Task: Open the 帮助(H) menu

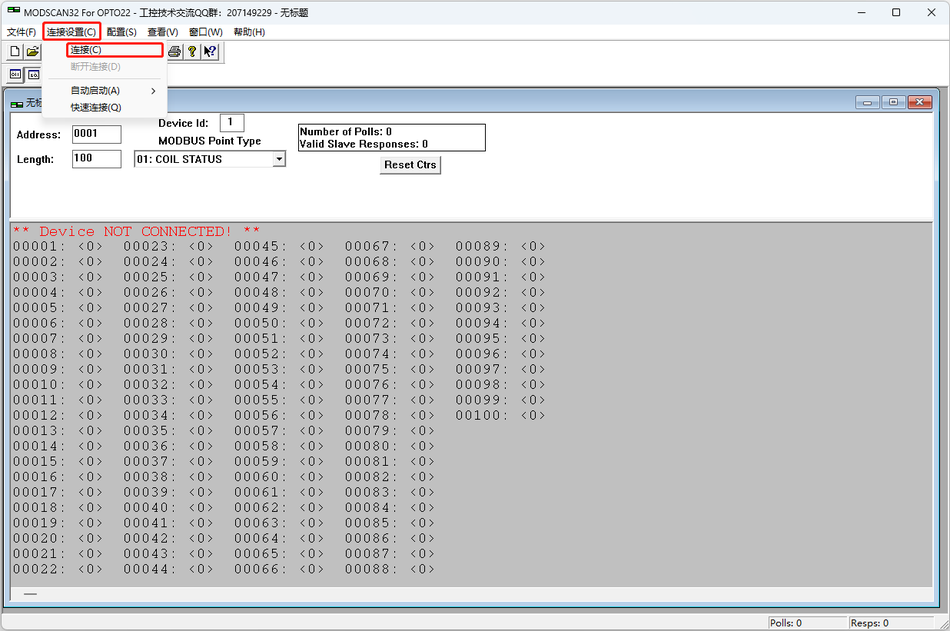Action: click(249, 32)
